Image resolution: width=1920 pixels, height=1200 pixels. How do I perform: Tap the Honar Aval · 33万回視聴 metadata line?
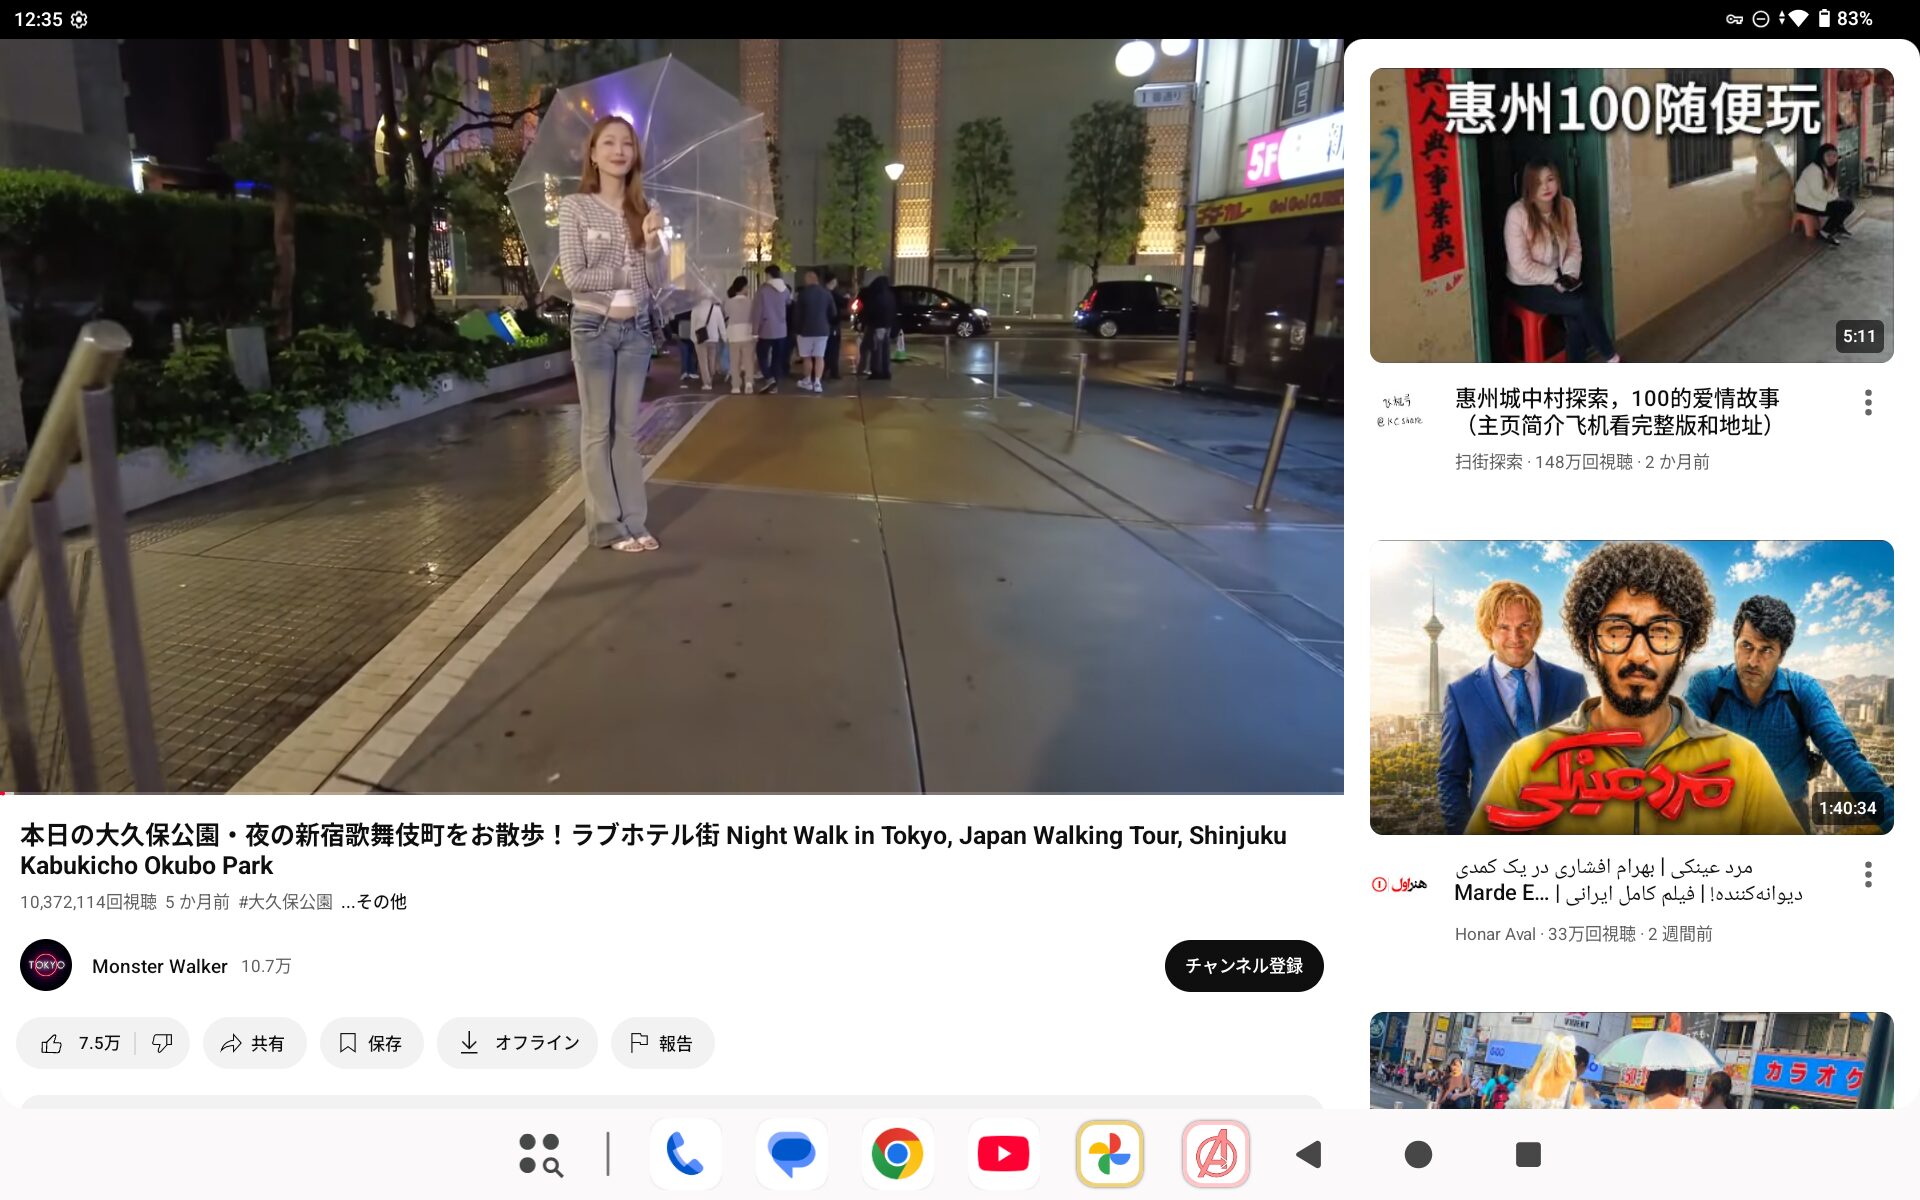tap(1583, 934)
